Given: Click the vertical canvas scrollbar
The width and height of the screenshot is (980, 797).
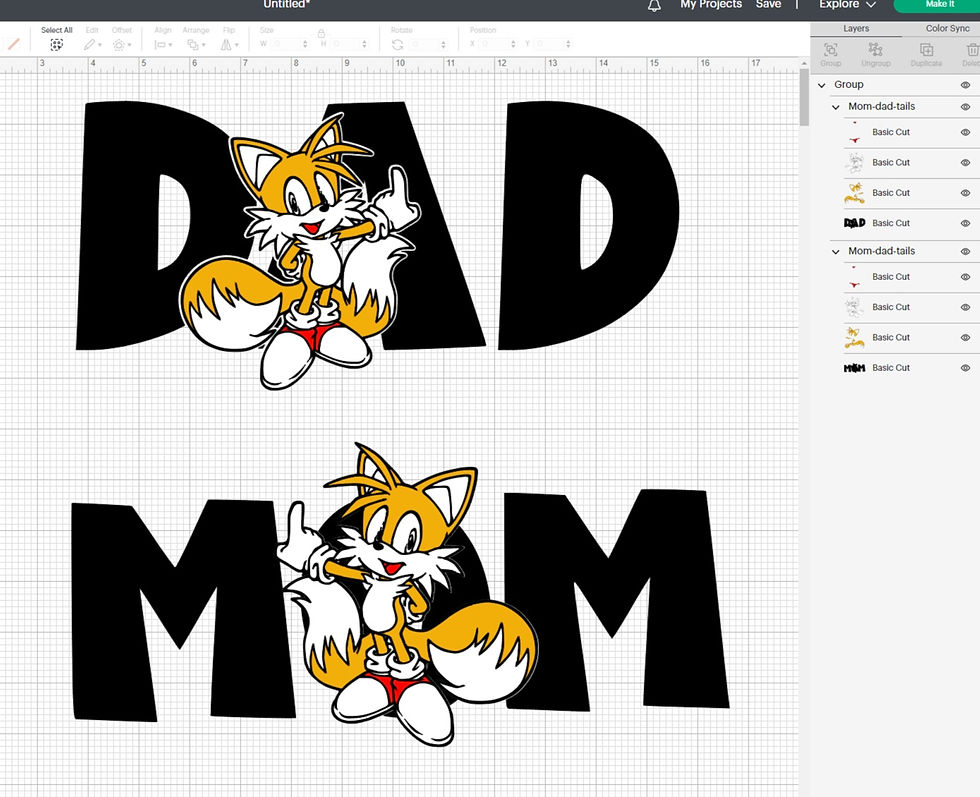Looking at the screenshot, I should click(804, 97).
